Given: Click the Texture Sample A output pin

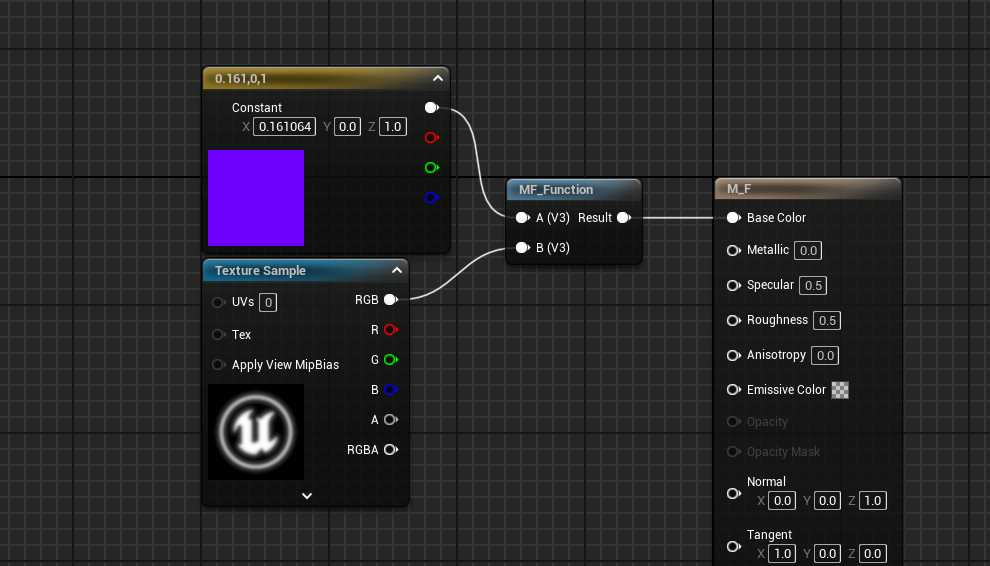Looking at the screenshot, I should tap(391, 419).
